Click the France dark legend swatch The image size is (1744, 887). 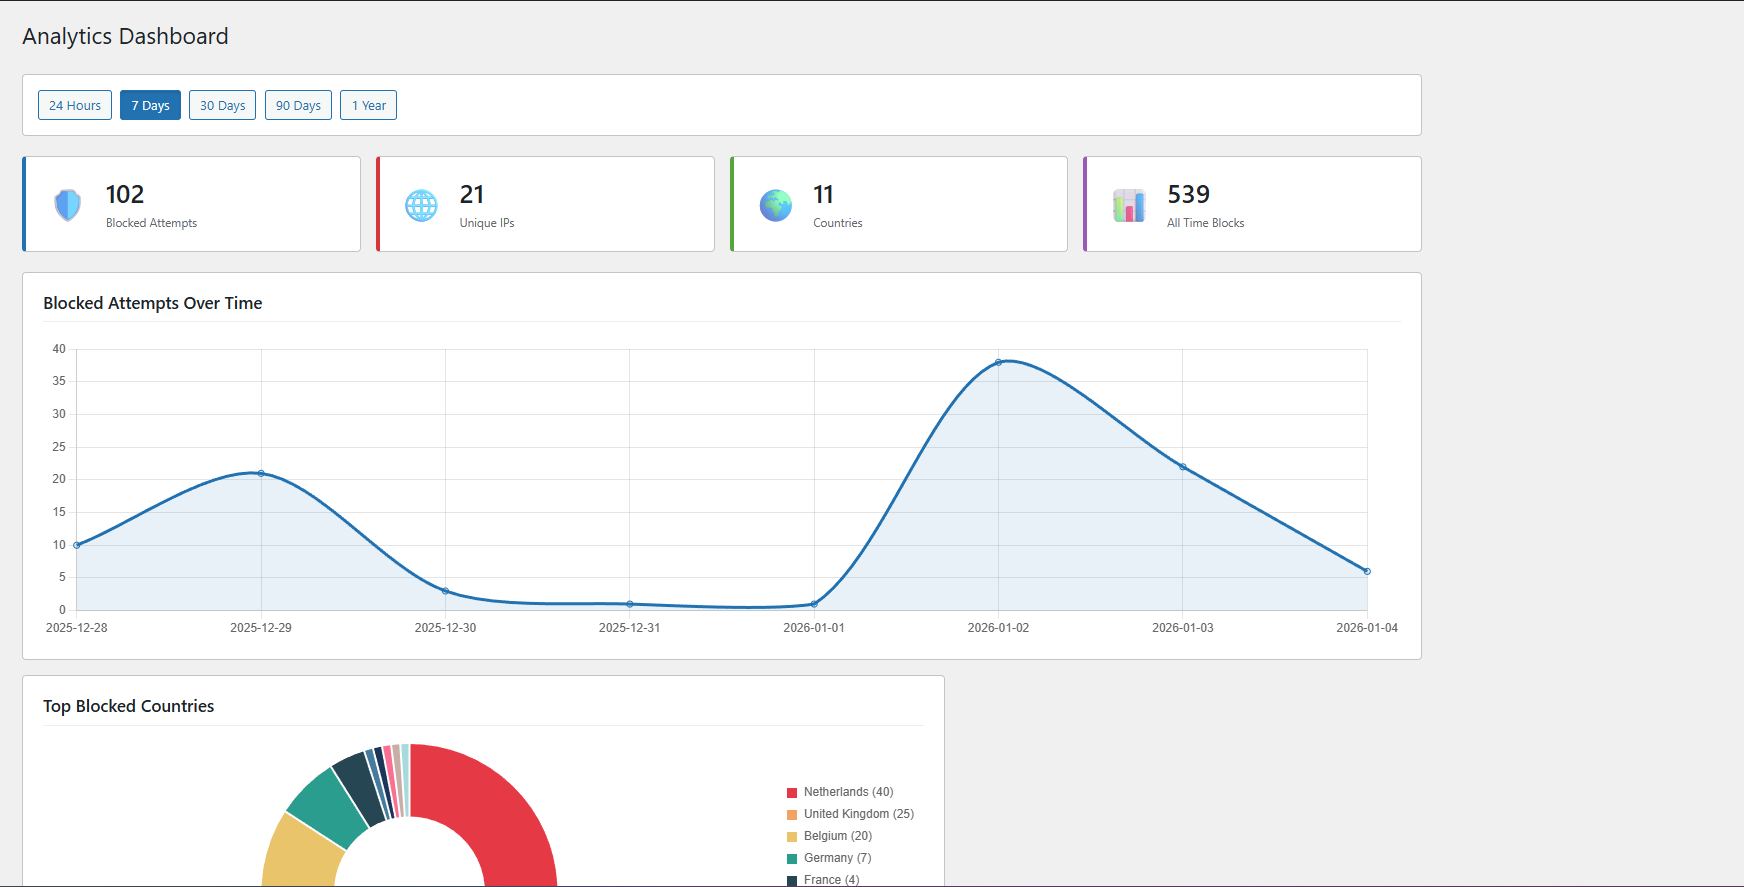(x=792, y=880)
